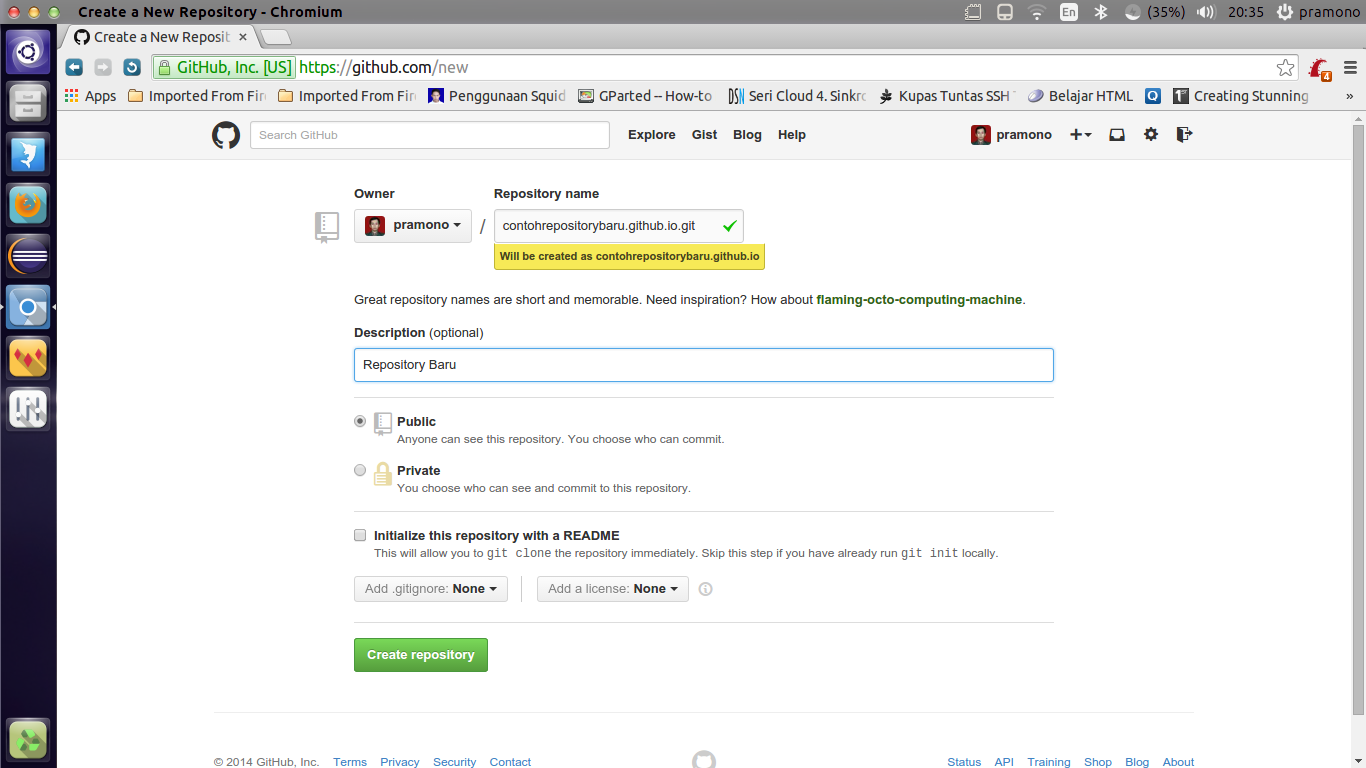The height and width of the screenshot is (768, 1366).
Task: Open pramono profile link in header
Action: coord(1024,135)
